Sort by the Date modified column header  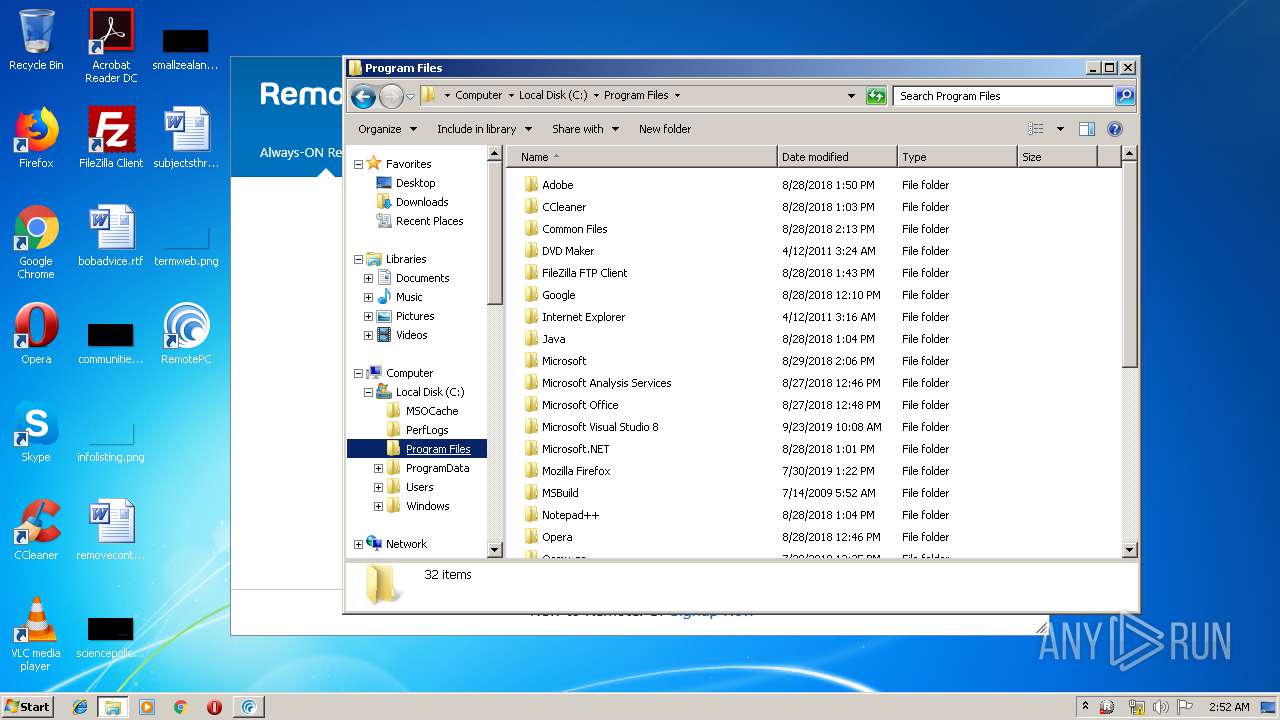click(x=837, y=157)
